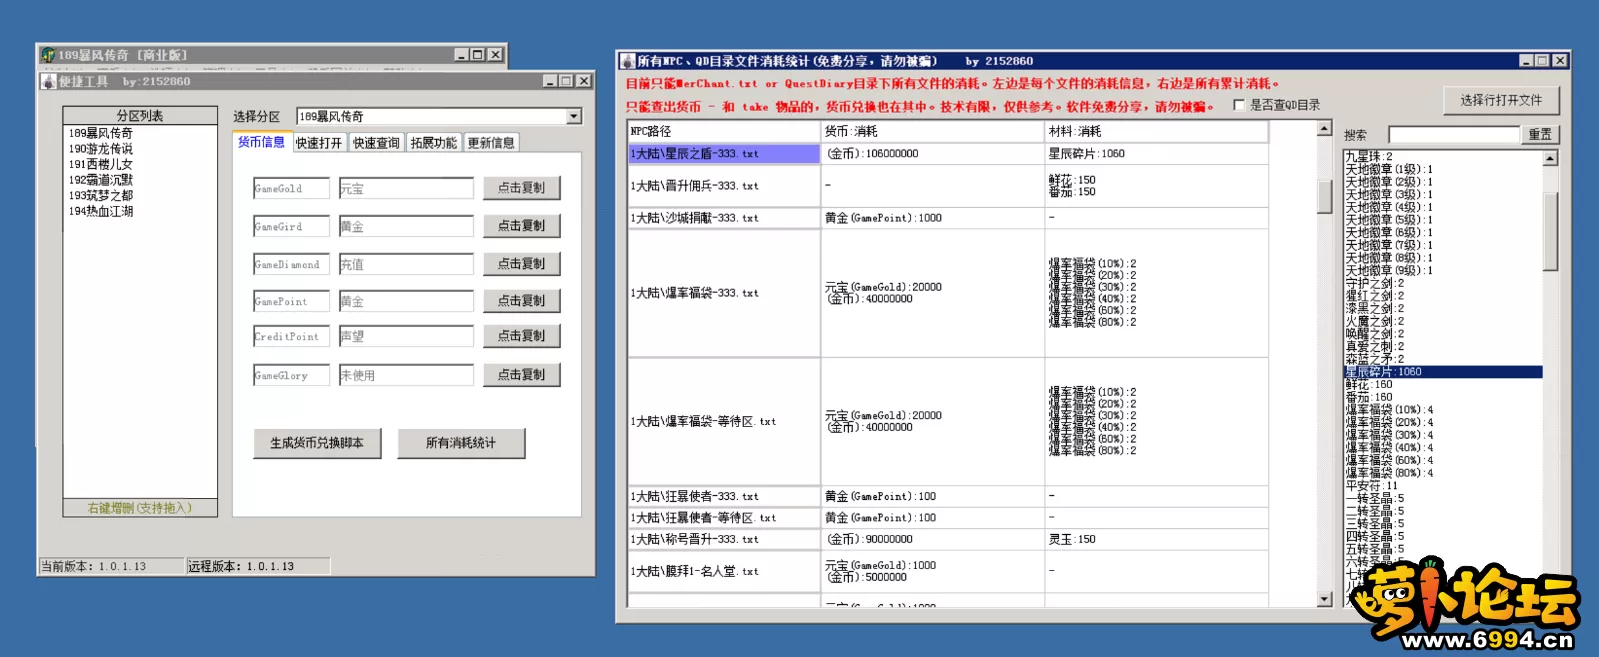Select row 1大陆\爆率福袋-333.txt
The image size is (1599, 657).
coord(724,293)
